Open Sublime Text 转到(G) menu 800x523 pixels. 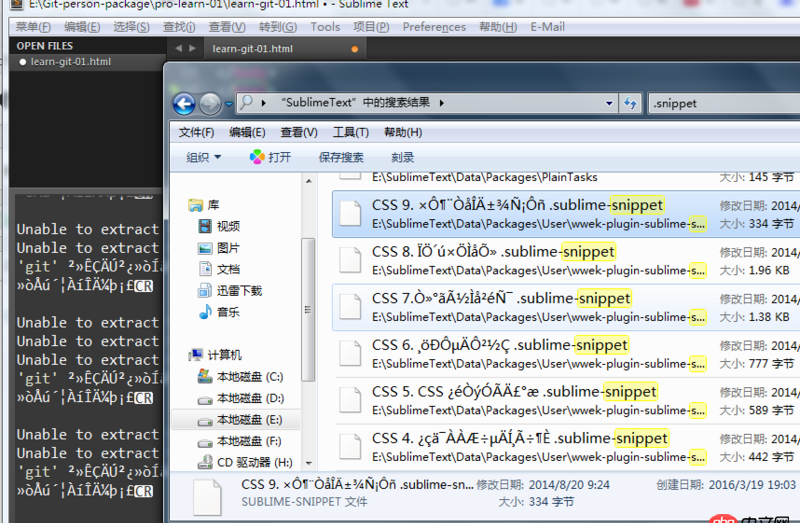(278, 27)
